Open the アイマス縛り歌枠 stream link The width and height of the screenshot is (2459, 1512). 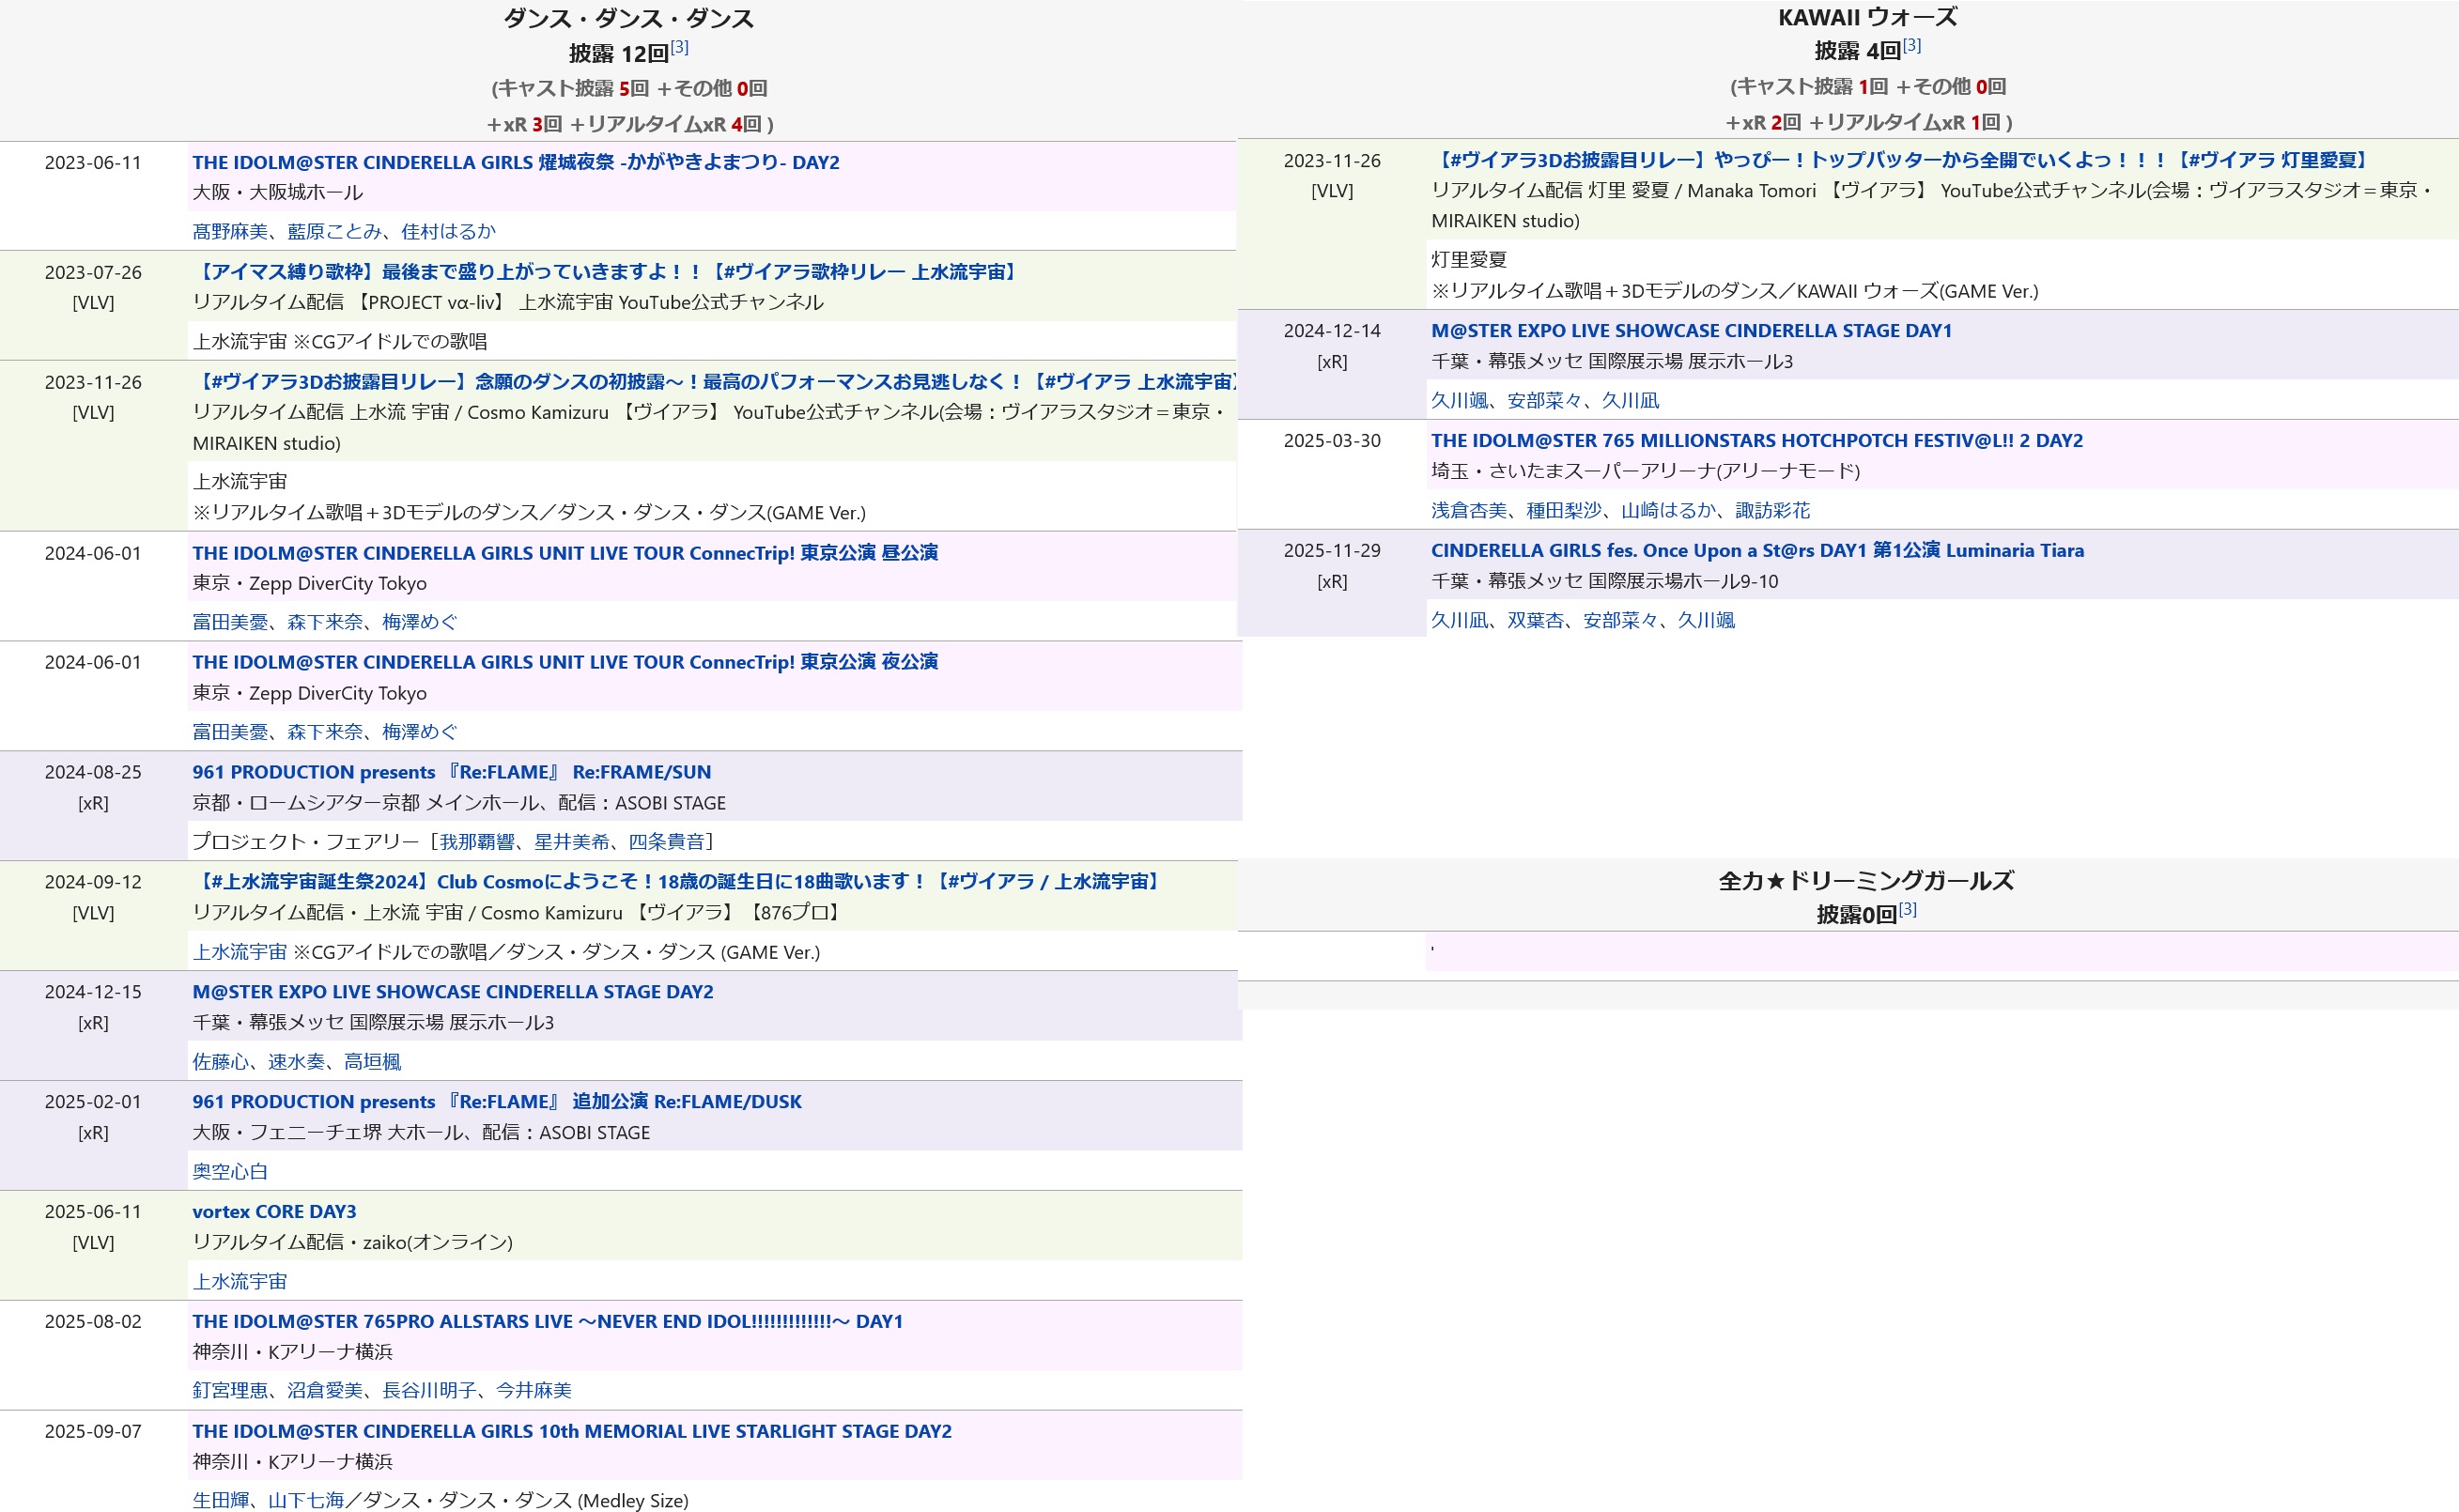tap(606, 272)
